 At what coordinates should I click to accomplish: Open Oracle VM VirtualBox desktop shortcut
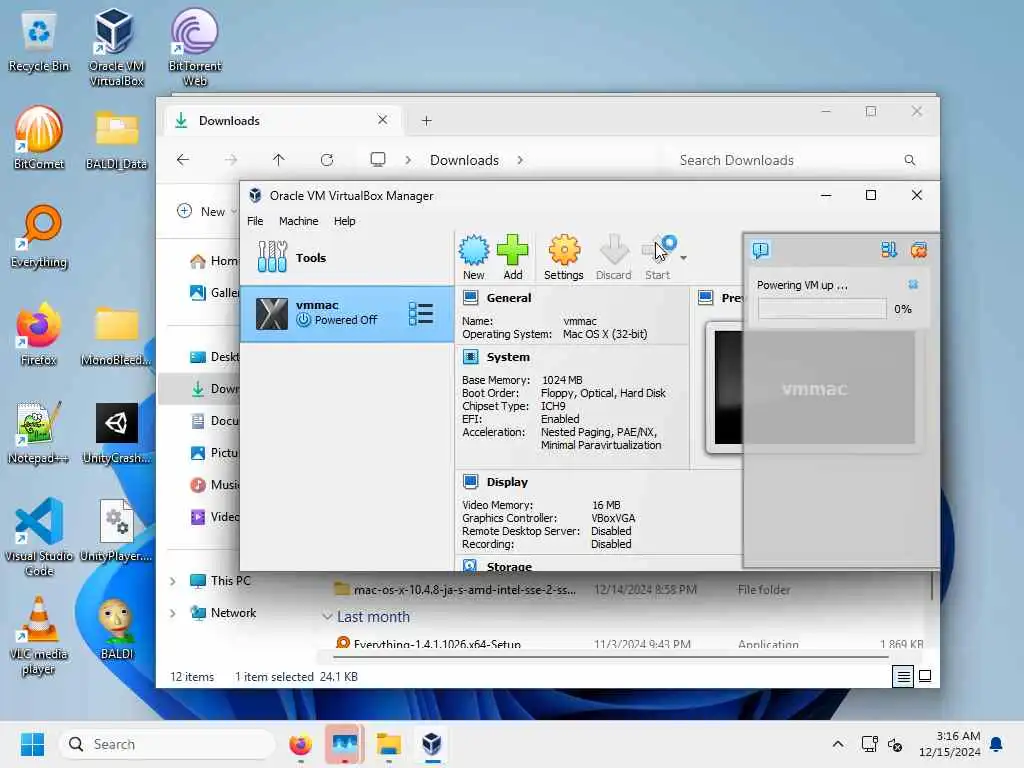coord(116,48)
